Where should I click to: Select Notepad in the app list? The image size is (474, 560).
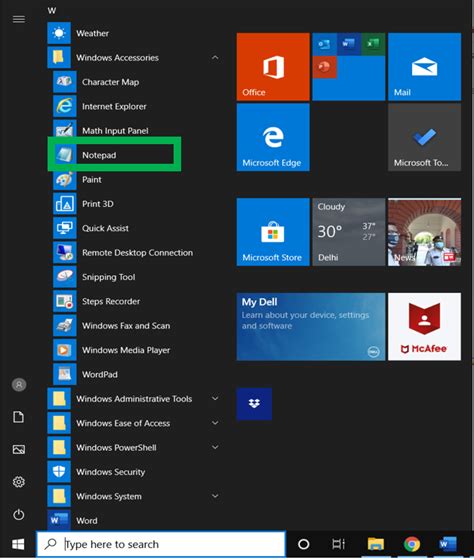click(114, 155)
